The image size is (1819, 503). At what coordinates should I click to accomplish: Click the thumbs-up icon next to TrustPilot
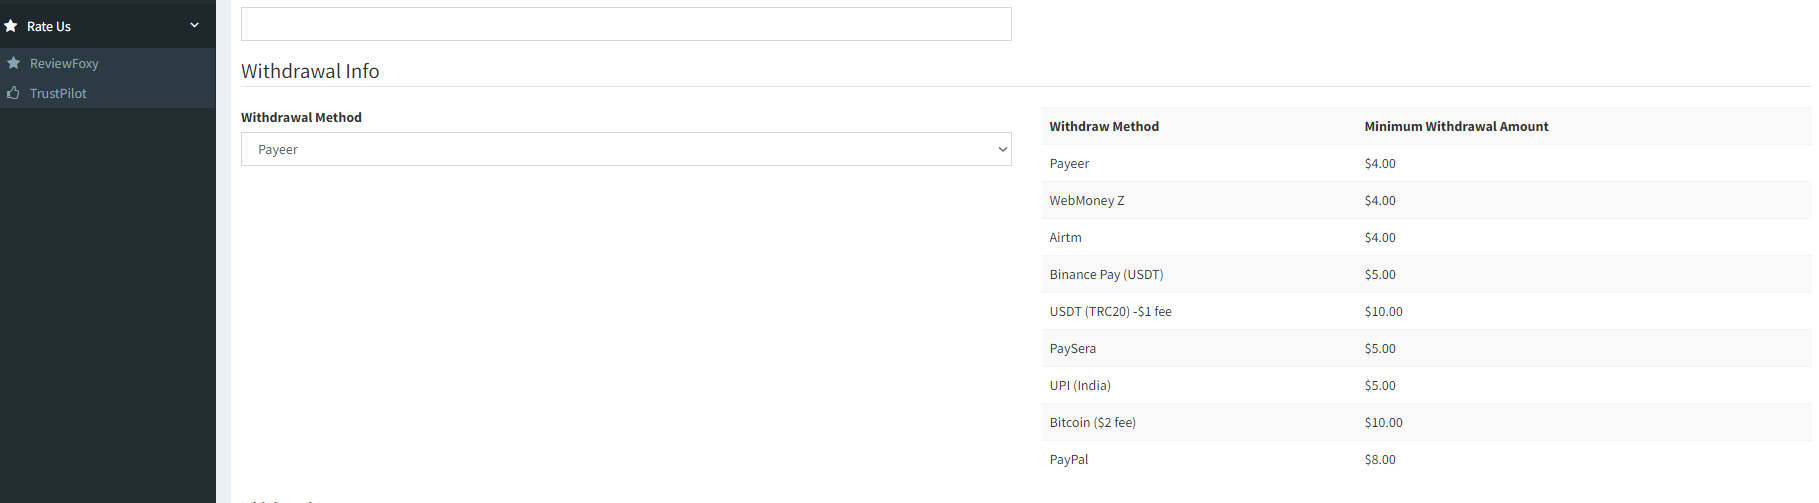14,93
